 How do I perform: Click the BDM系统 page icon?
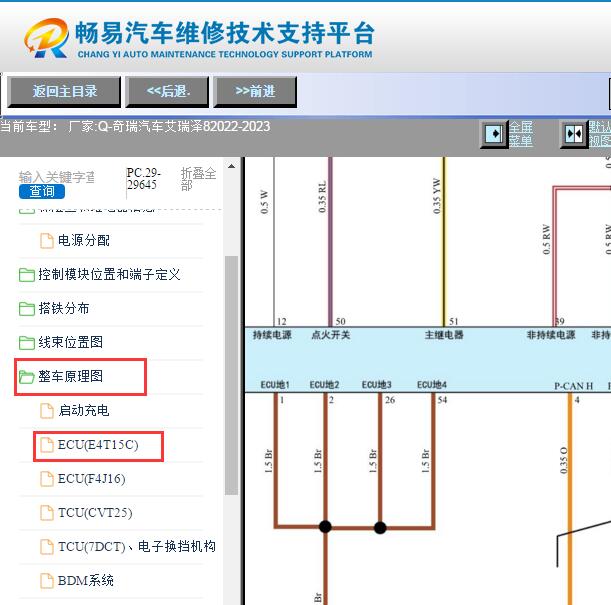click(x=47, y=580)
